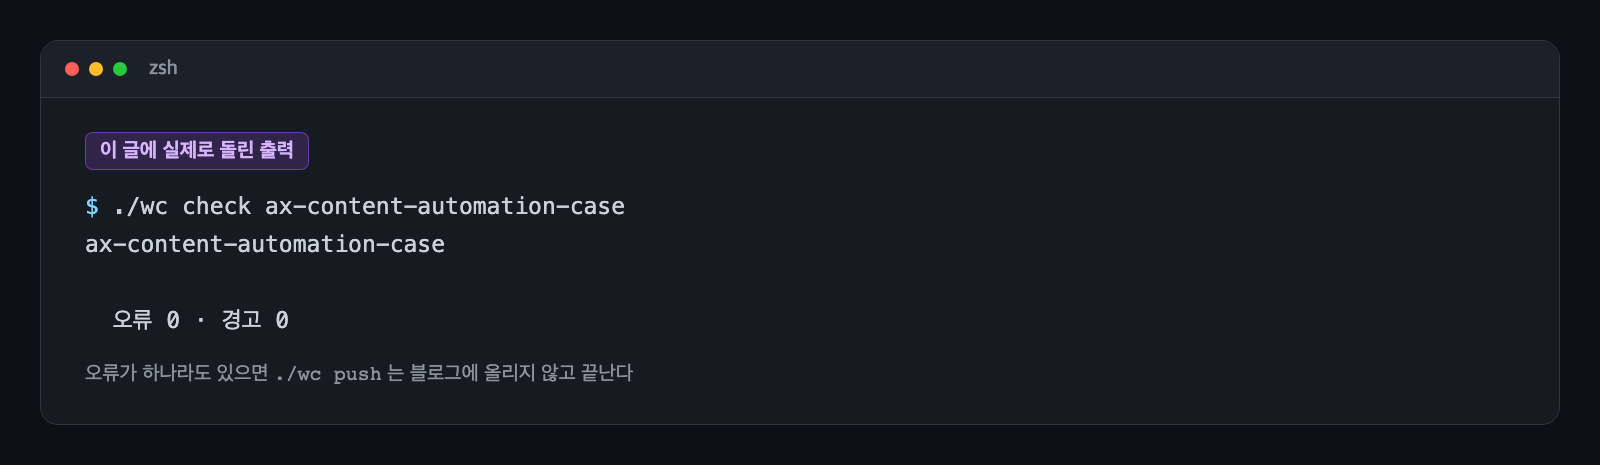This screenshot has height=465, width=1600.
Task: Click the purple '이 글에 실제로 돌린 출력' badge
Action: [197, 151]
